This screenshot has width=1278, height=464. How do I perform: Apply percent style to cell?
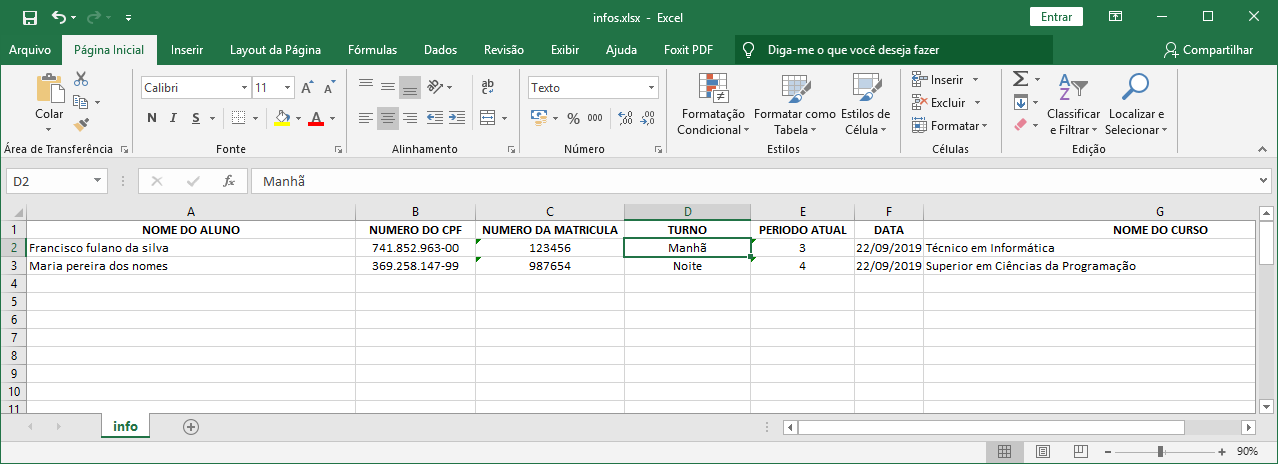click(x=573, y=118)
